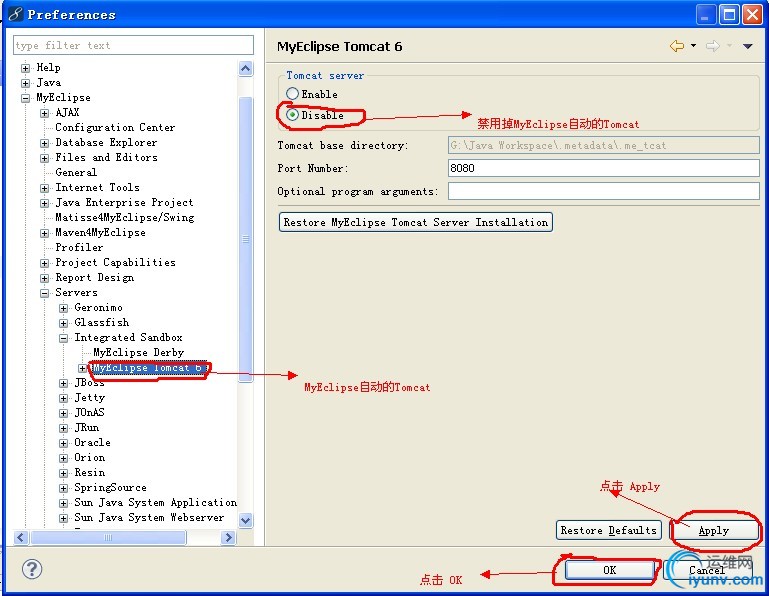
Task: Expand the Maven4MyEclipse node
Action: coord(45,233)
